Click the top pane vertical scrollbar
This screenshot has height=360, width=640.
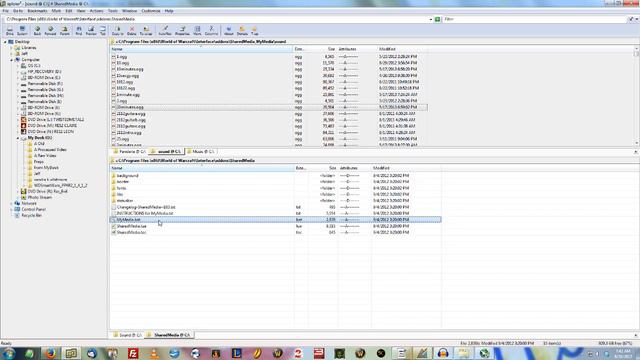pos(637,96)
